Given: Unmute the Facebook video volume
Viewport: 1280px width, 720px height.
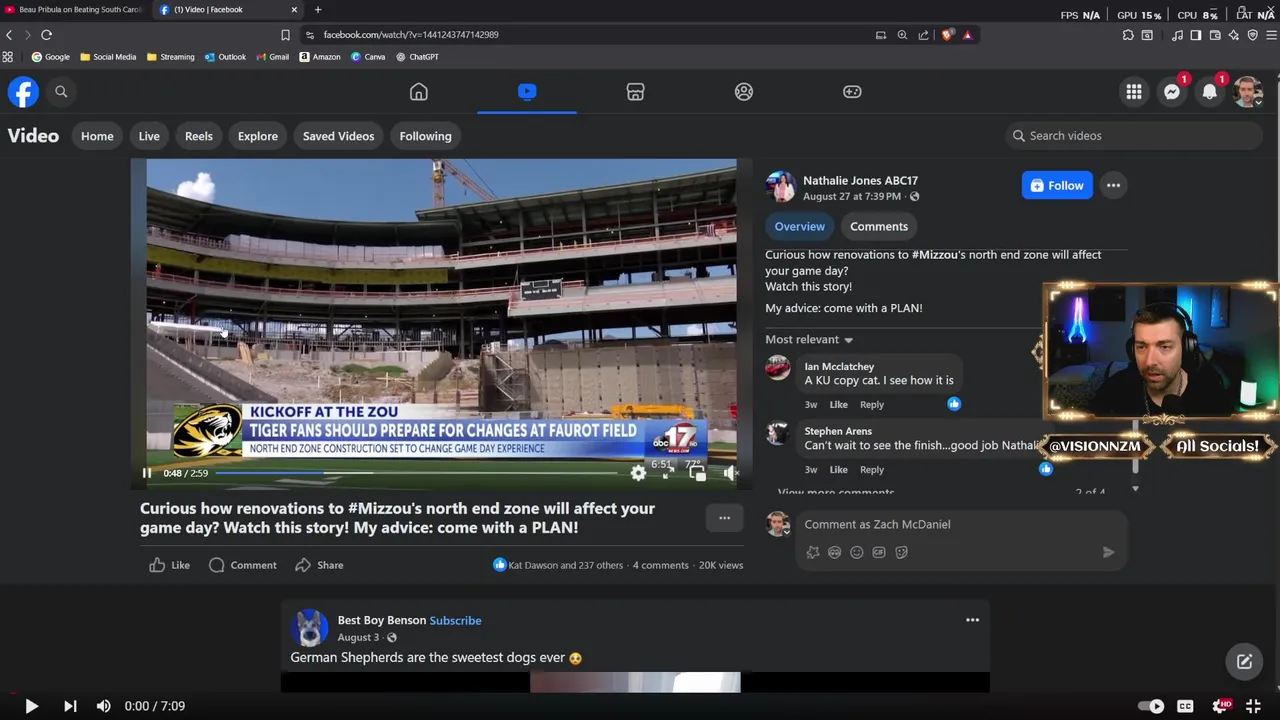Looking at the screenshot, I should pyautogui.click(x=729, y=473).
